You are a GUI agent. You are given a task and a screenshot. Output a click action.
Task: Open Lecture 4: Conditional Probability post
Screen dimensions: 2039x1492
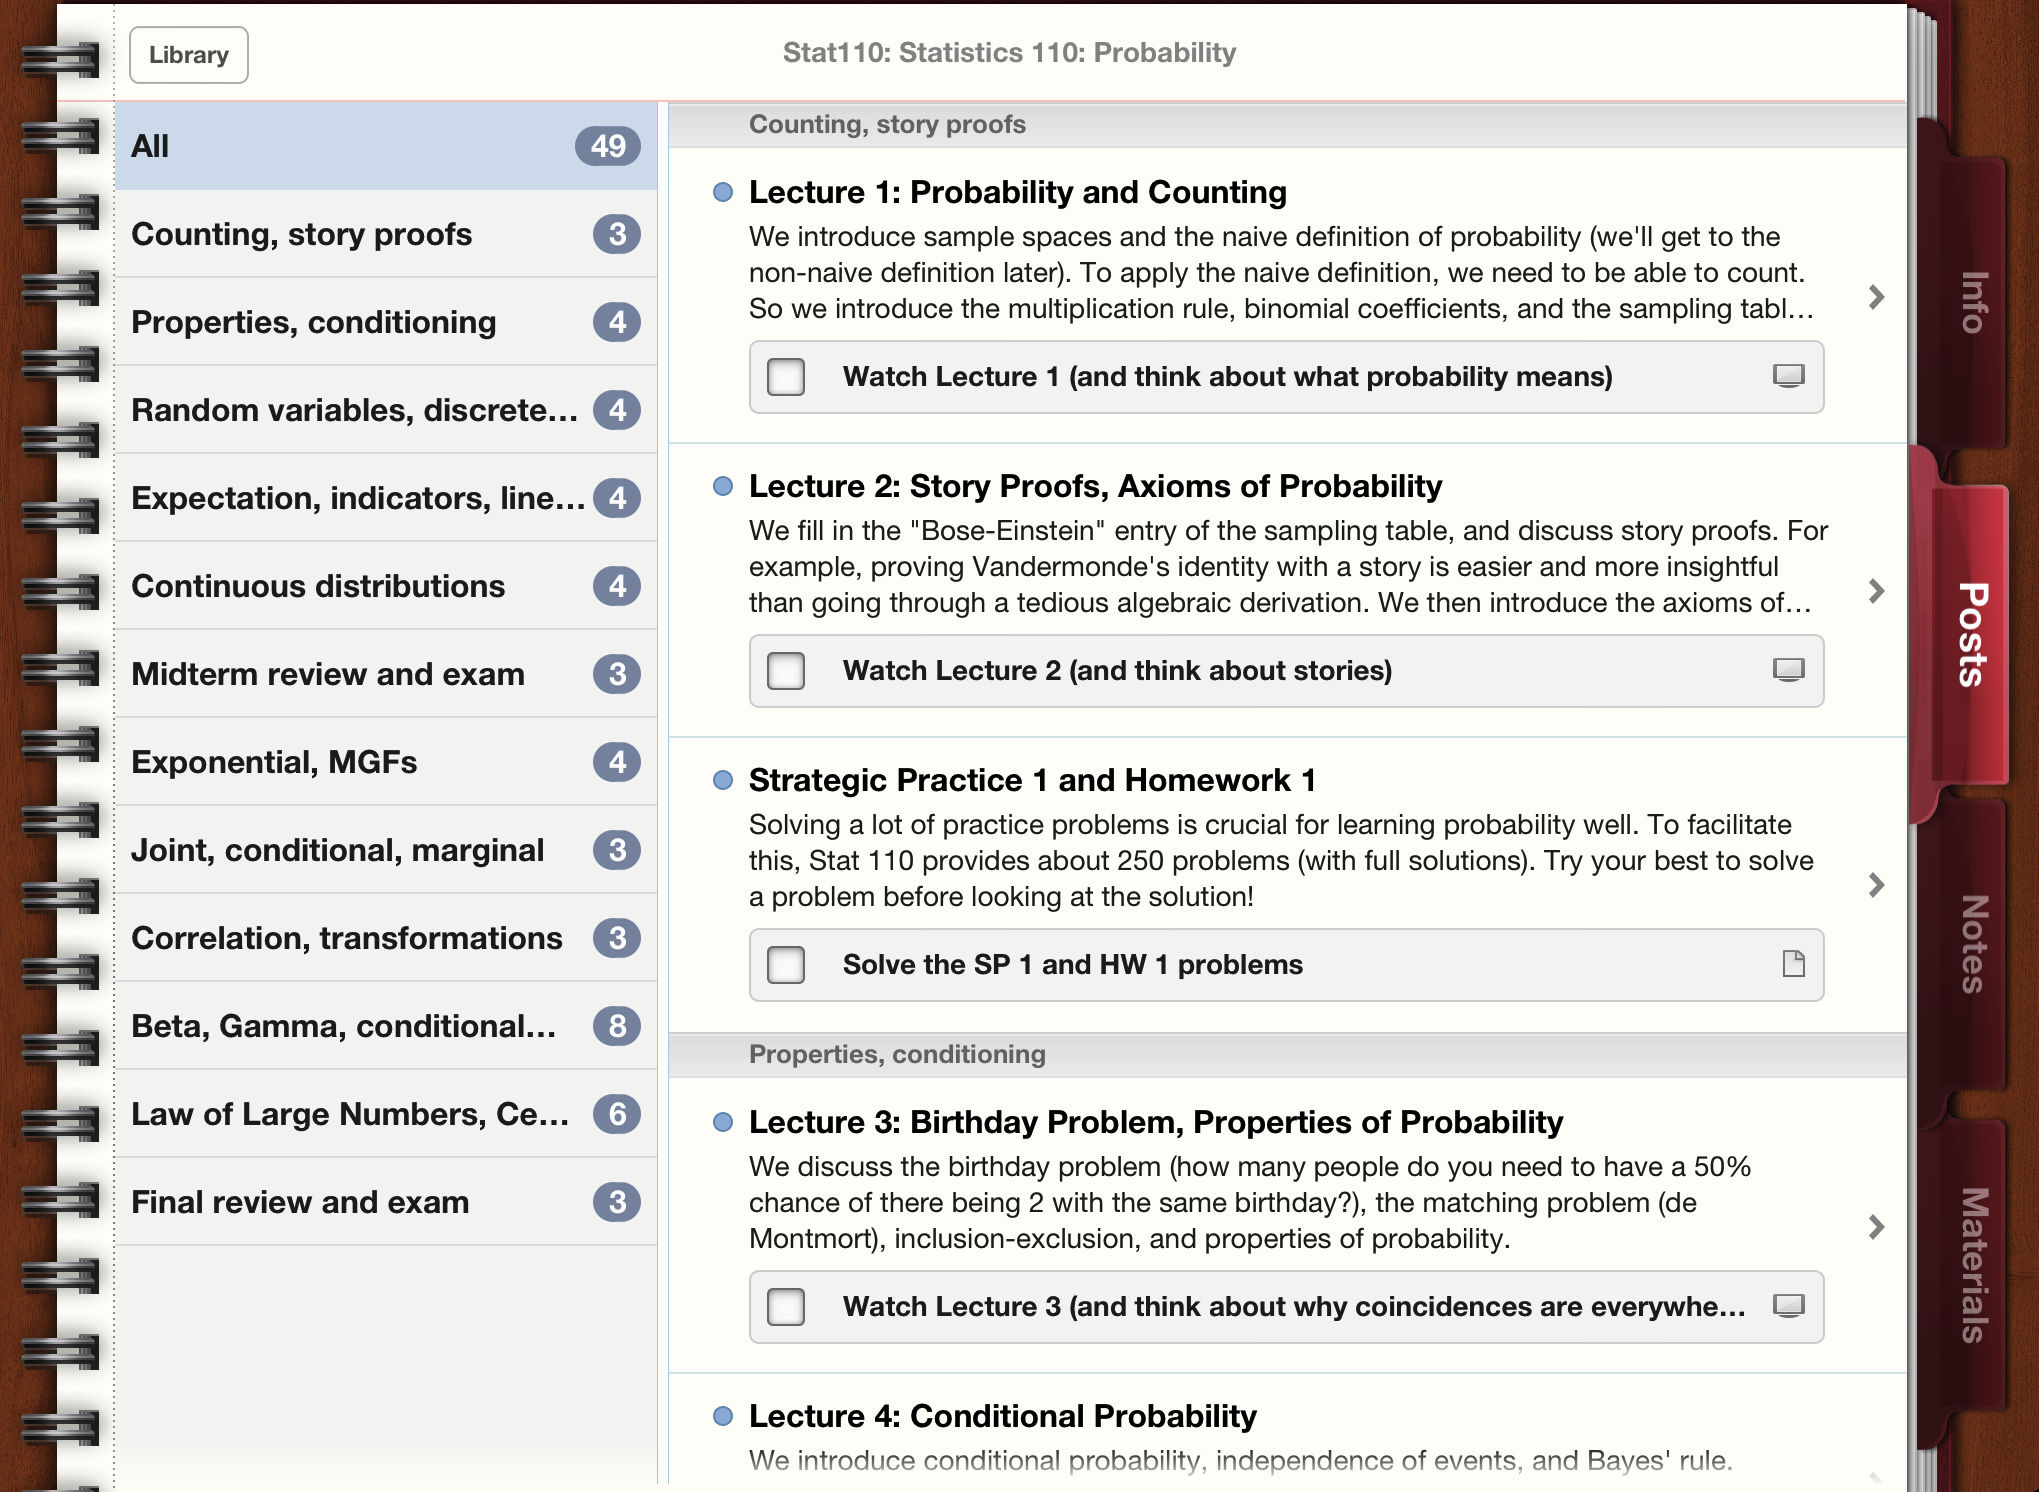1002,1416
